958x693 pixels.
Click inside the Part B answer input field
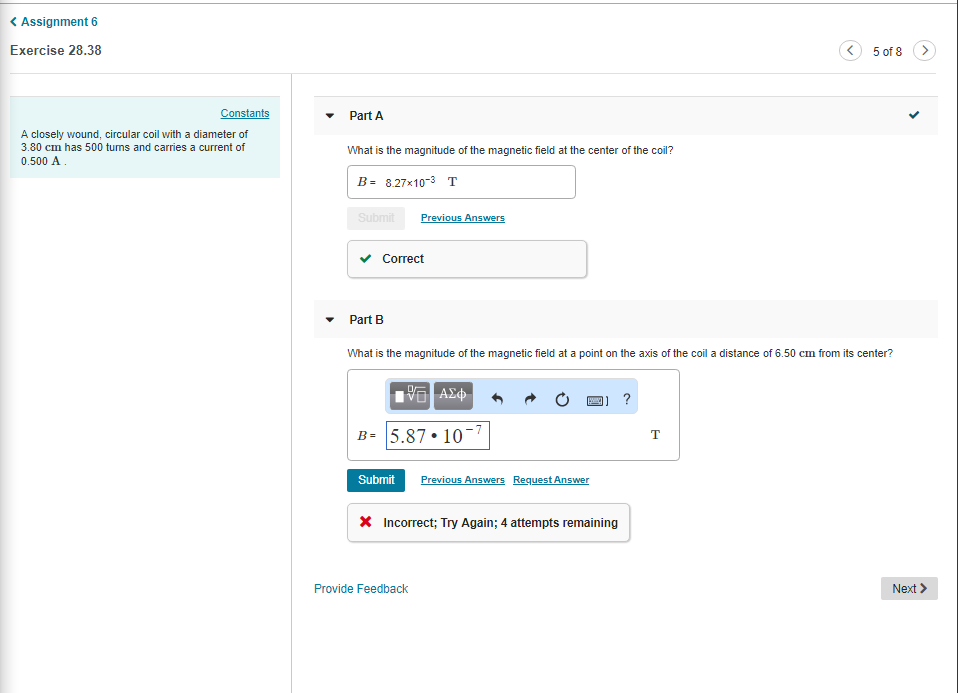(437, 435)
